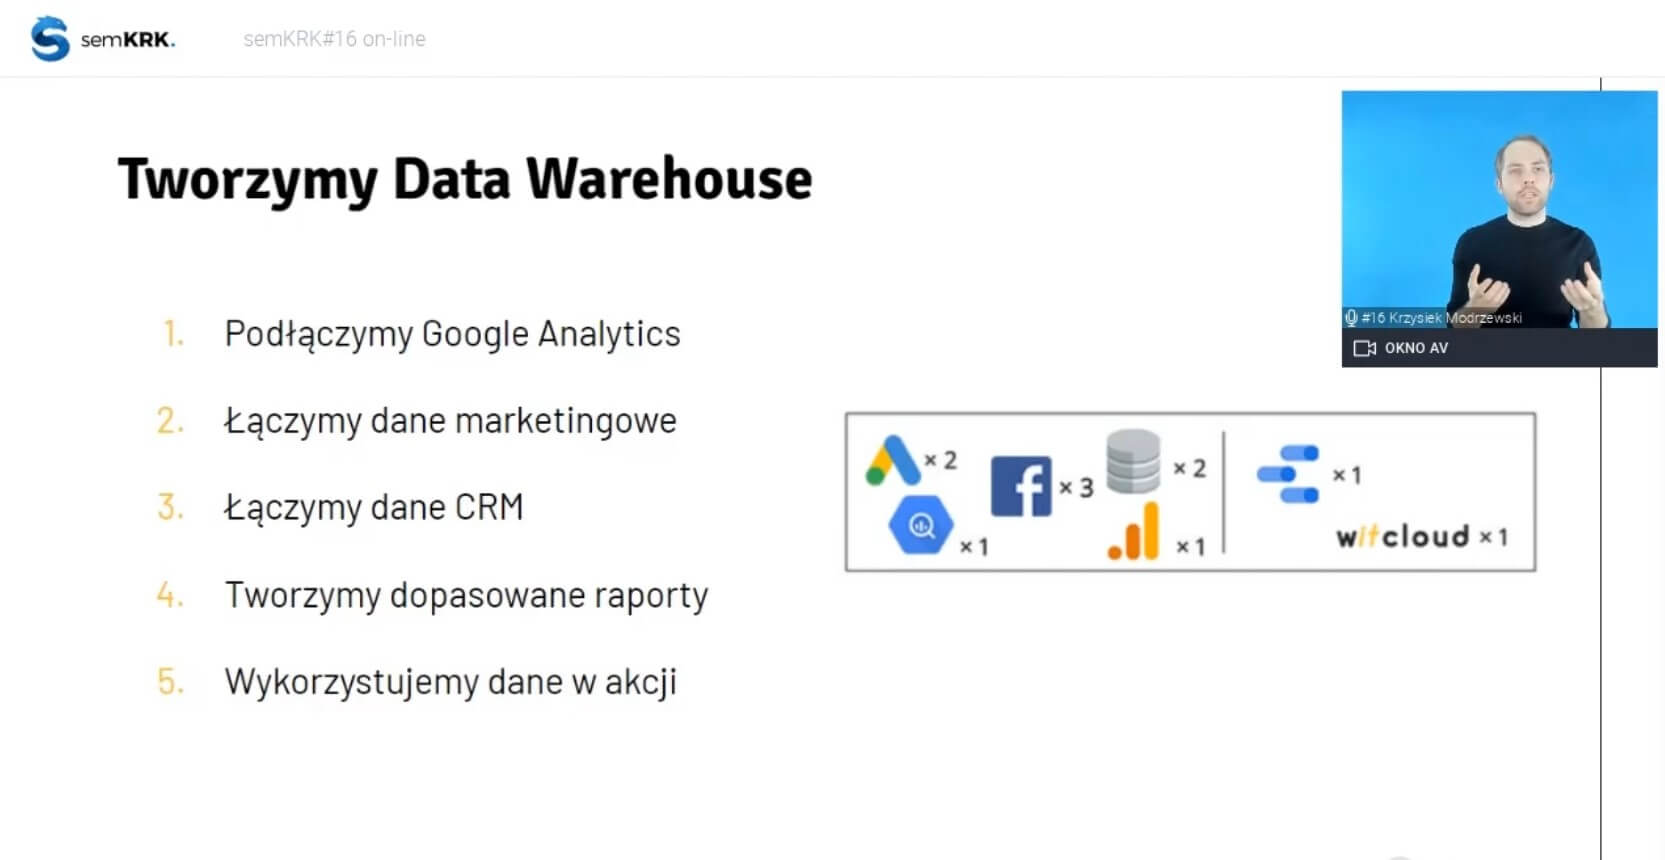Click "Wykorzystujemy dane w akcji" list item

pos(450,682)
